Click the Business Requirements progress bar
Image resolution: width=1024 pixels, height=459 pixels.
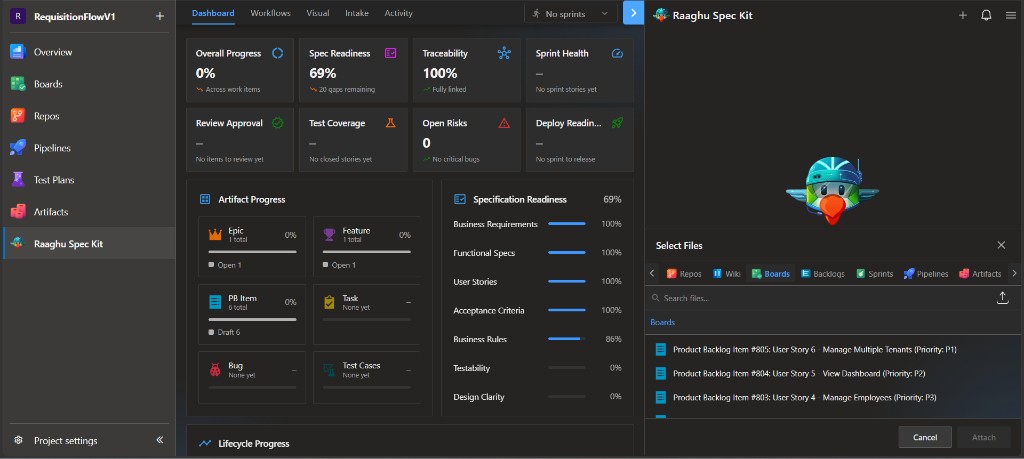coord(567,224)
